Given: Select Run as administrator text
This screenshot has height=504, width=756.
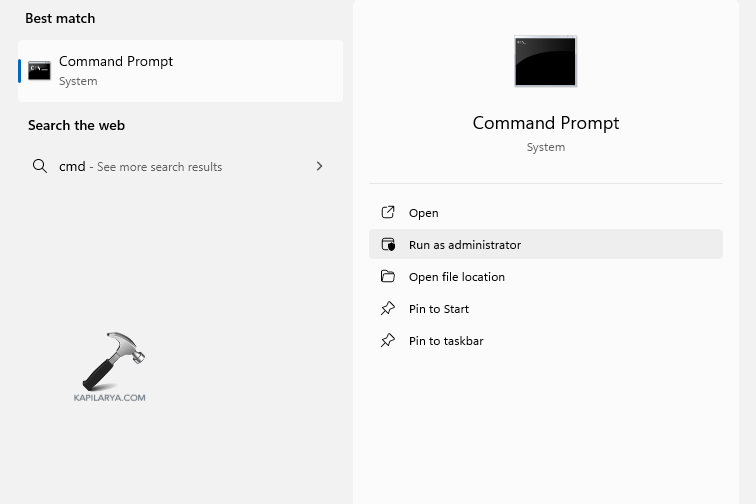Looking at the screenshot, I should coord(465,245).
